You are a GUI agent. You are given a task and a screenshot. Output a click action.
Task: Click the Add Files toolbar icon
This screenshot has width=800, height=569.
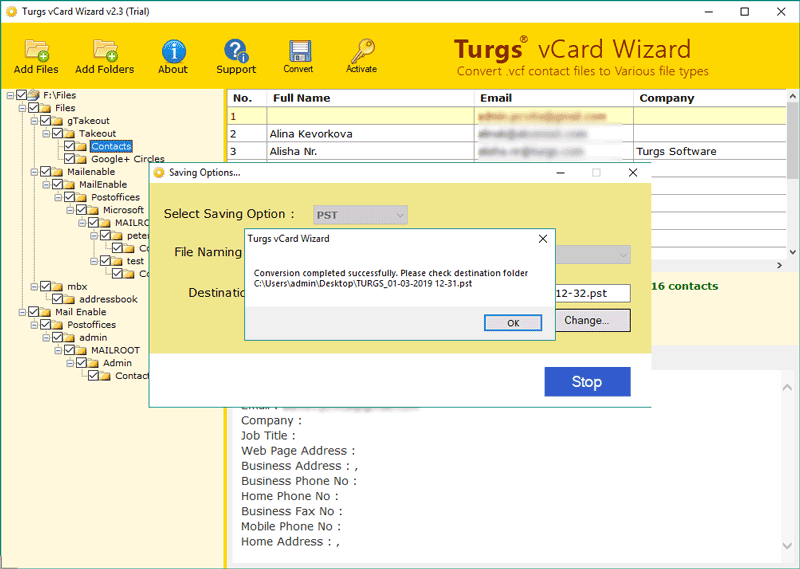coord(36,51)
